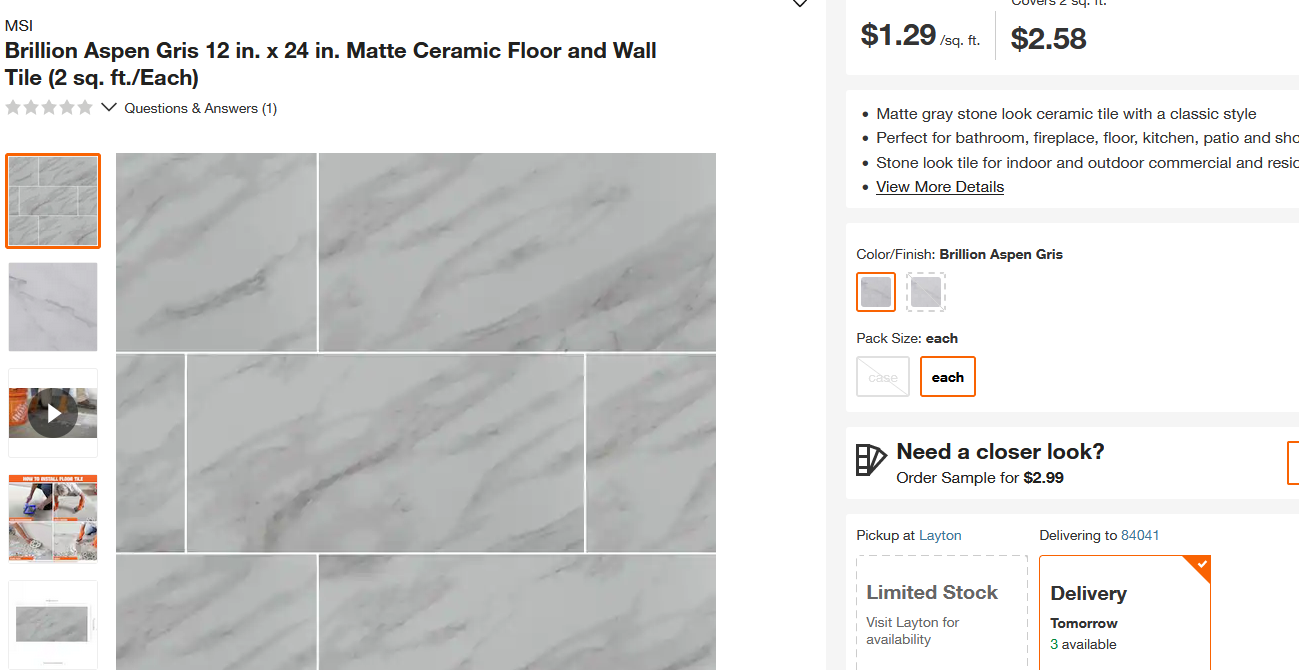Change the delivery ZIP code 84041
This screenshot has width=1299, height=670.
click(1140, 535)
